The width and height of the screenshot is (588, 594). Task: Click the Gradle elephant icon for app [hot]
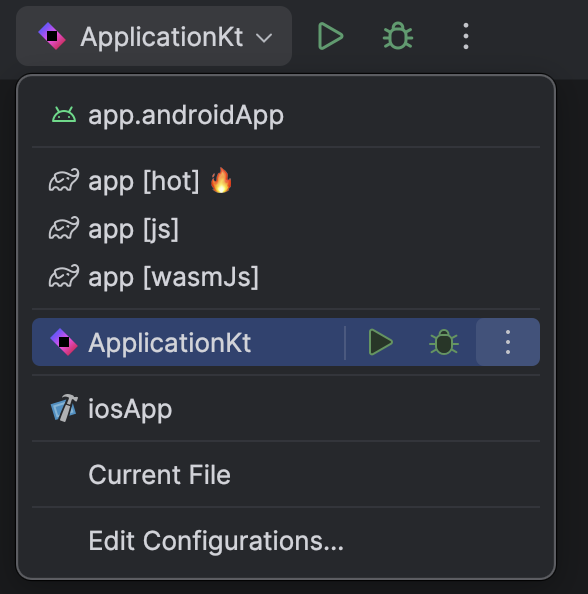[64, 181]
